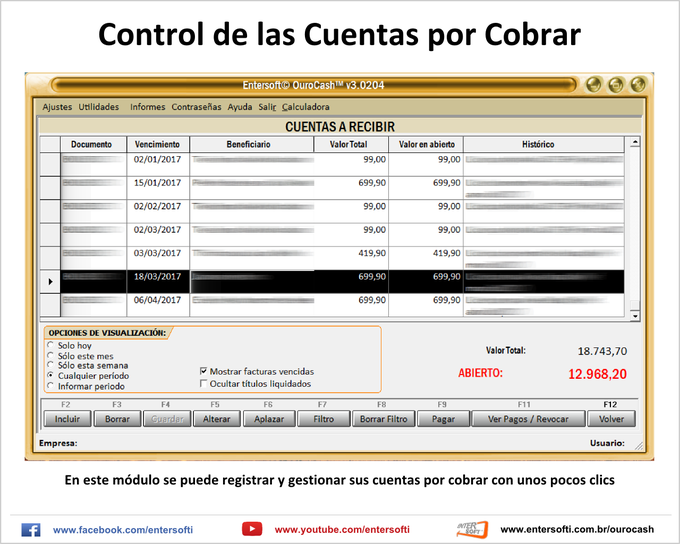Screen dimensions: 680x544
Task: Open the youtube.com/entersofti link
Action: coord(342,529)
